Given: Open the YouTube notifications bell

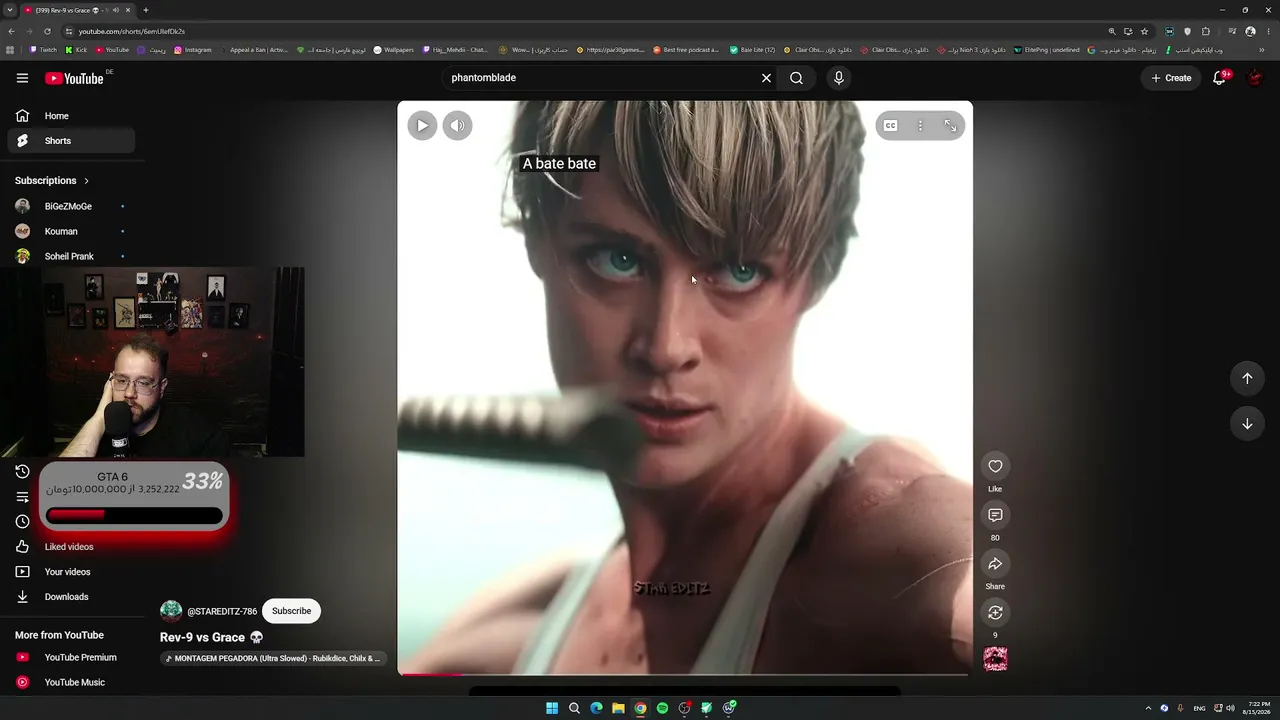Looking at the screenshot, I should [1219, 78].
